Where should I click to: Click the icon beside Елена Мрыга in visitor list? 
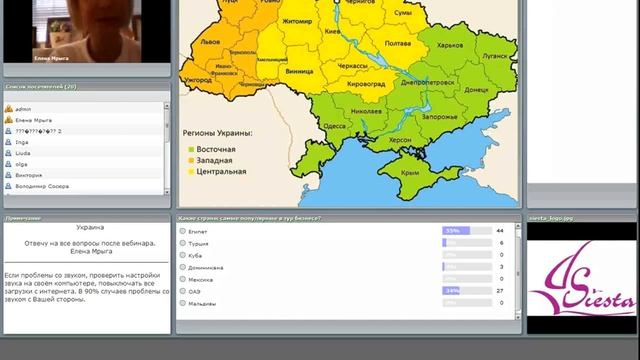(x=9, y=120)
